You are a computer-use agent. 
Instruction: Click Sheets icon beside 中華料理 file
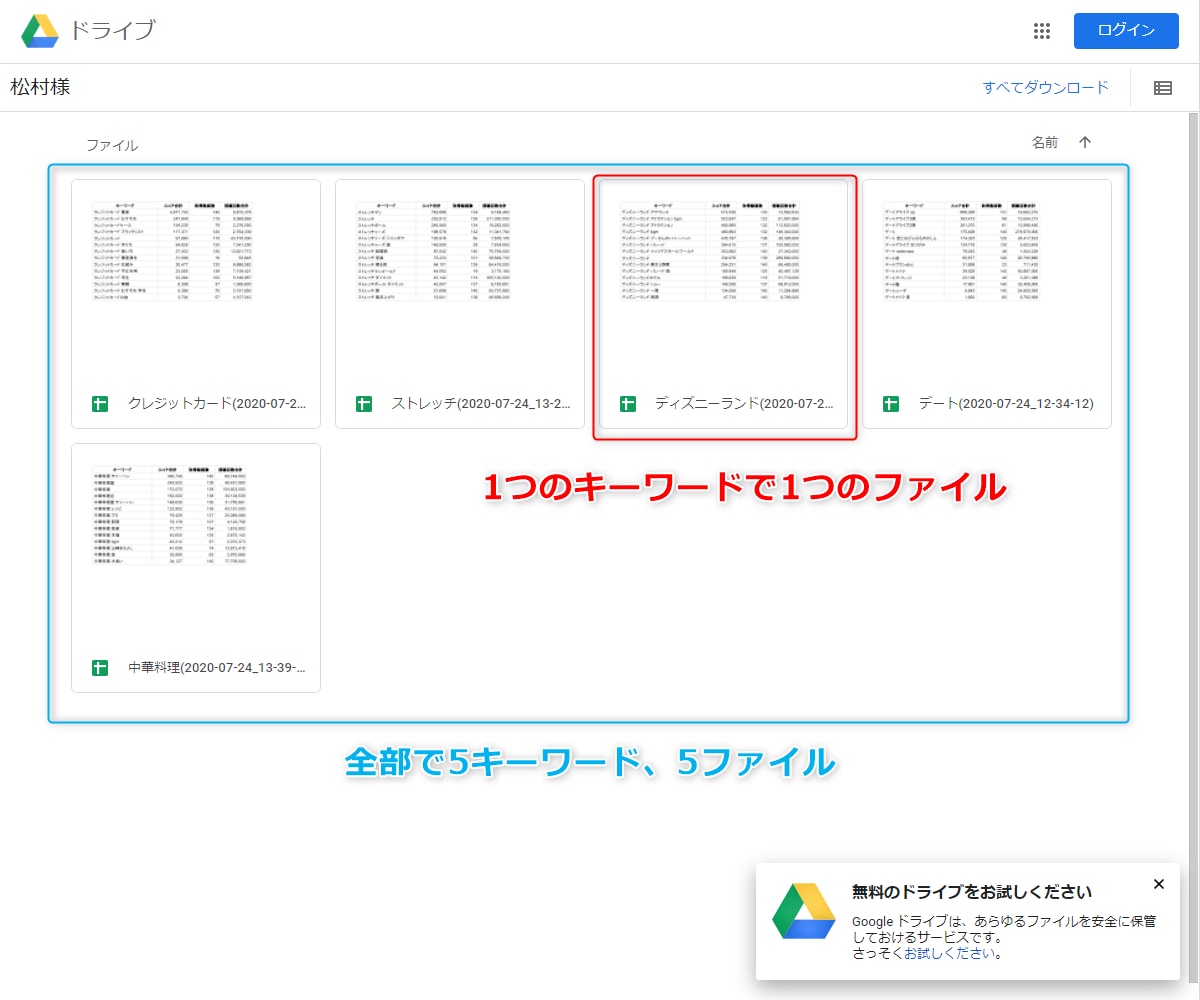coord(100,667)
